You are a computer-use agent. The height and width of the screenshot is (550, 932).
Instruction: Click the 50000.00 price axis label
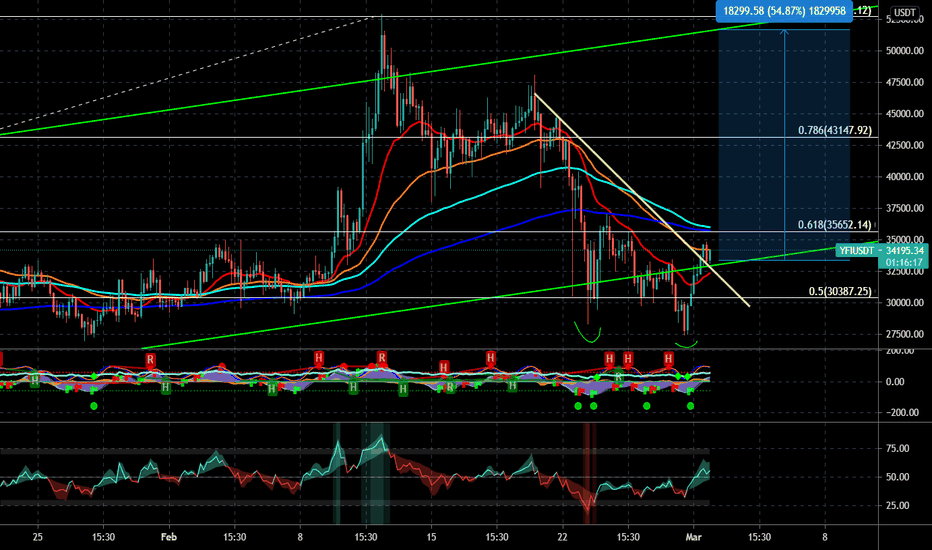905,51
